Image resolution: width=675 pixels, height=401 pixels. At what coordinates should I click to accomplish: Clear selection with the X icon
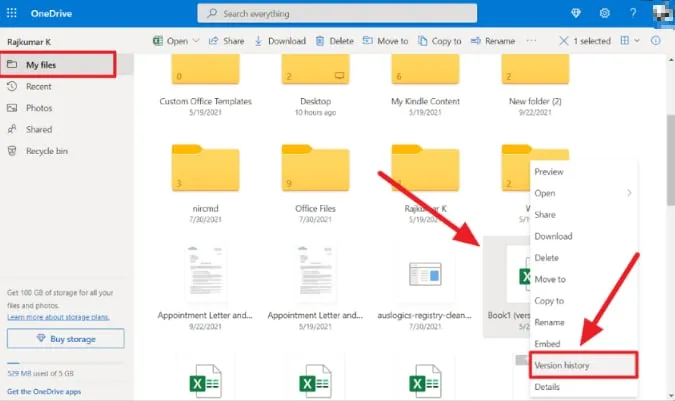coord(564,41)
